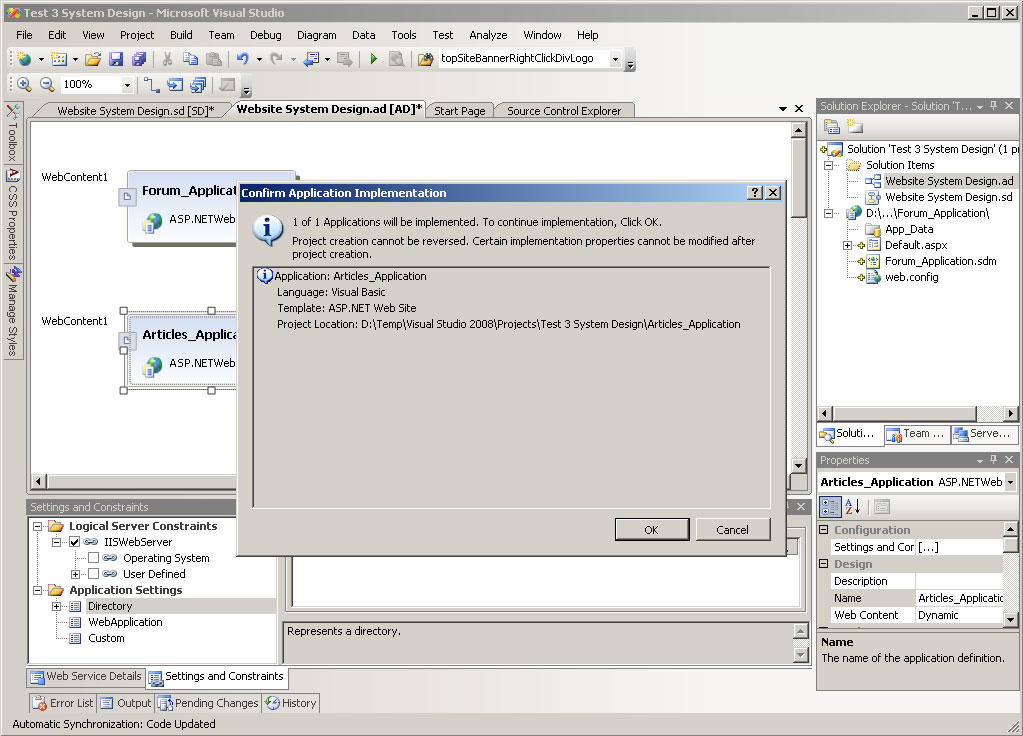Click diagram vertical scrollbar down arrow
Viewport: 1023px width, 736px height.
(x=799, y=465)
